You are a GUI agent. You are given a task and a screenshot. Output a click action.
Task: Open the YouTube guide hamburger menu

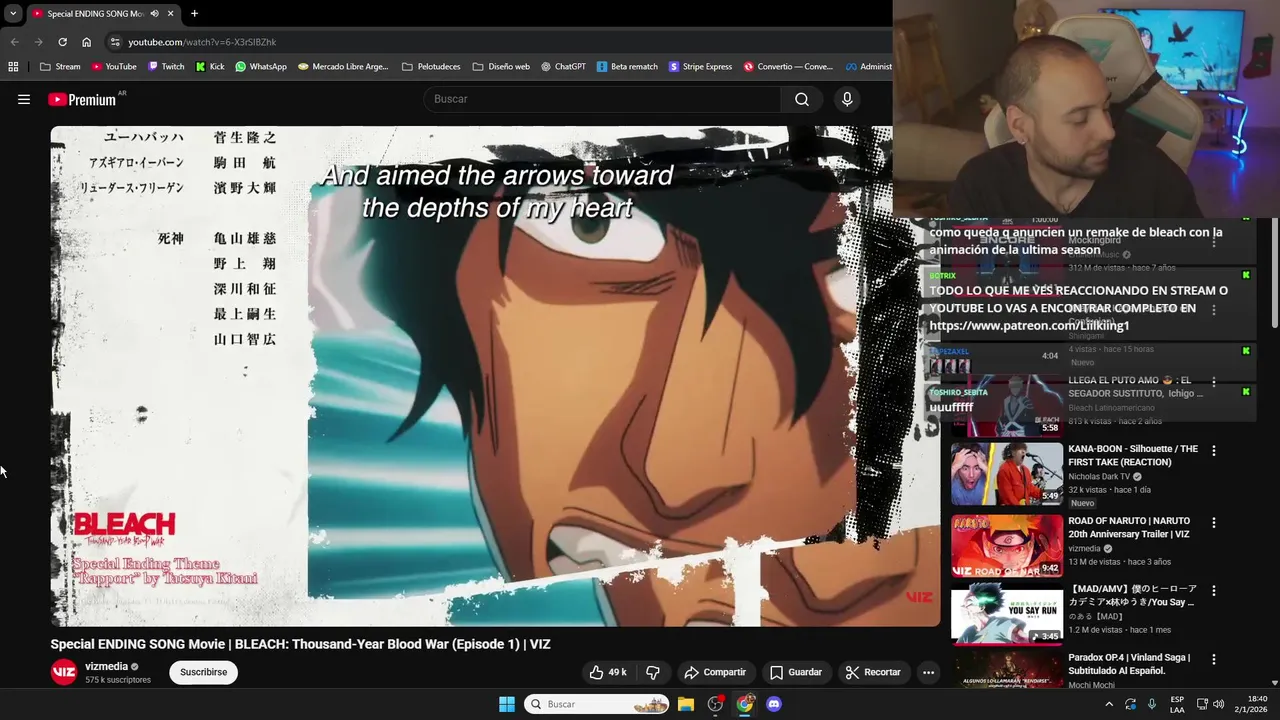[24, 99]
